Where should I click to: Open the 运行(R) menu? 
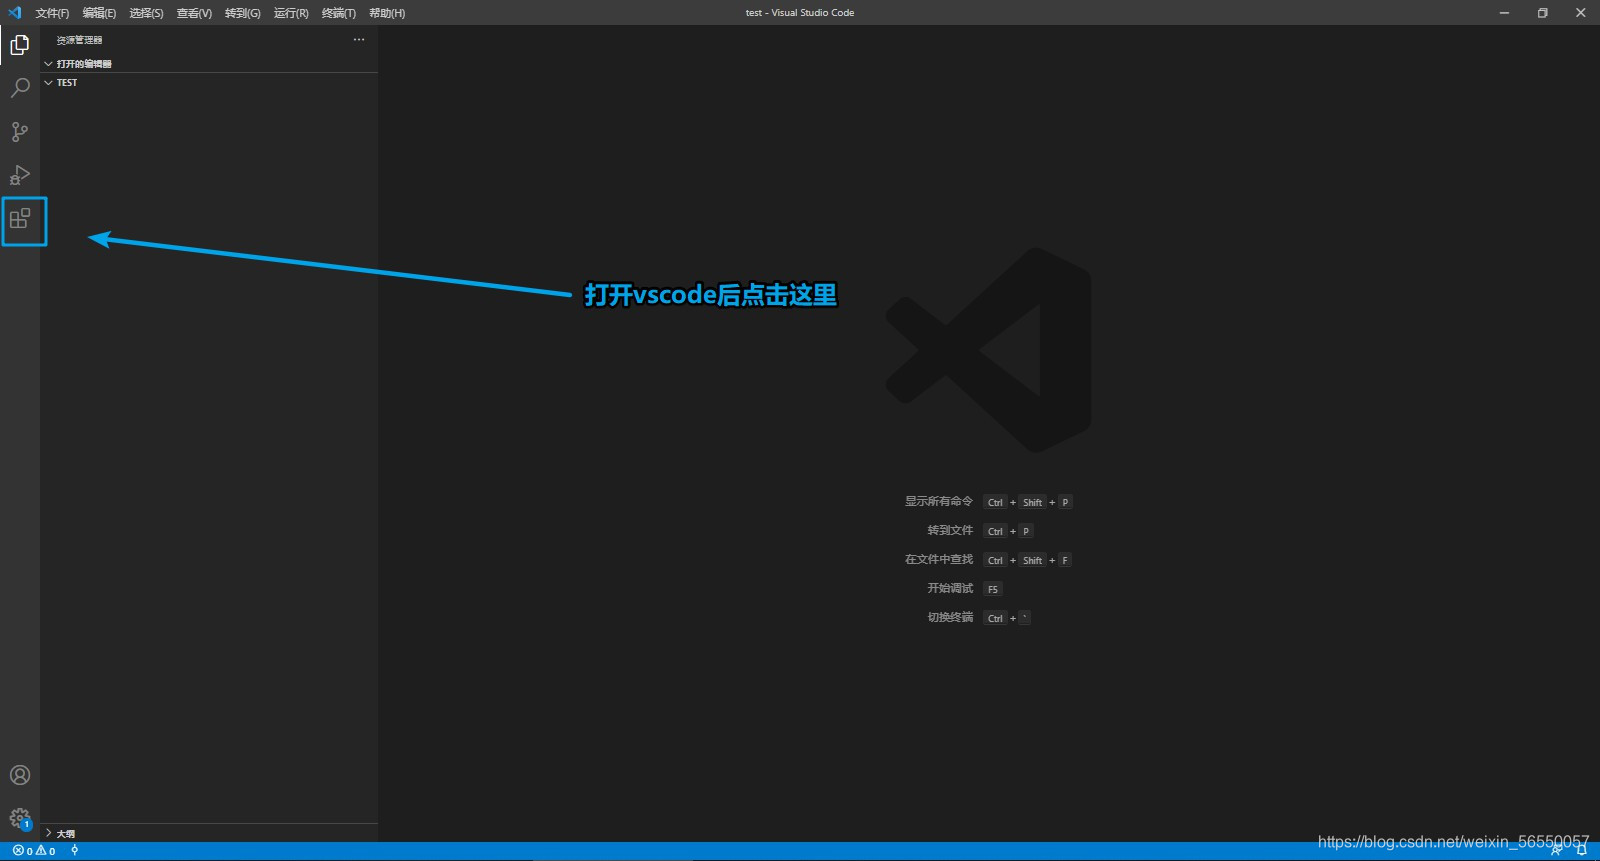(x=291, y=13)
